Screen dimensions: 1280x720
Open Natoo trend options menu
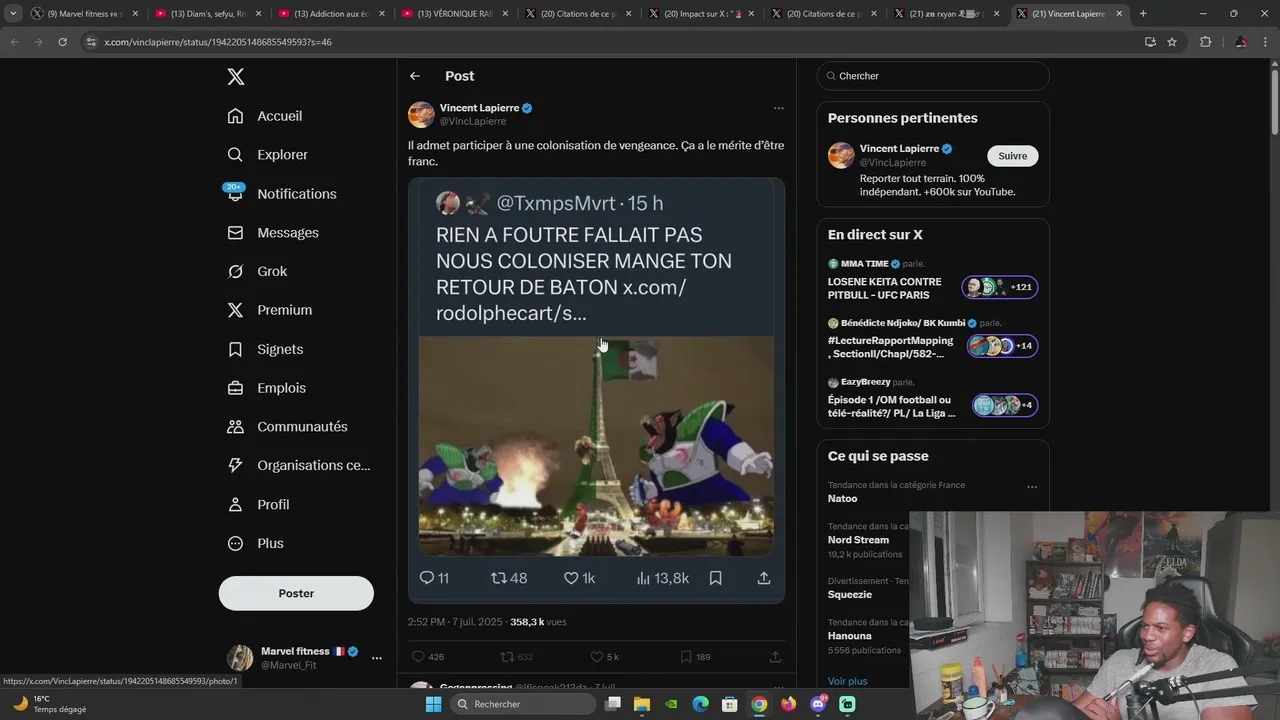pos(1032,487)
